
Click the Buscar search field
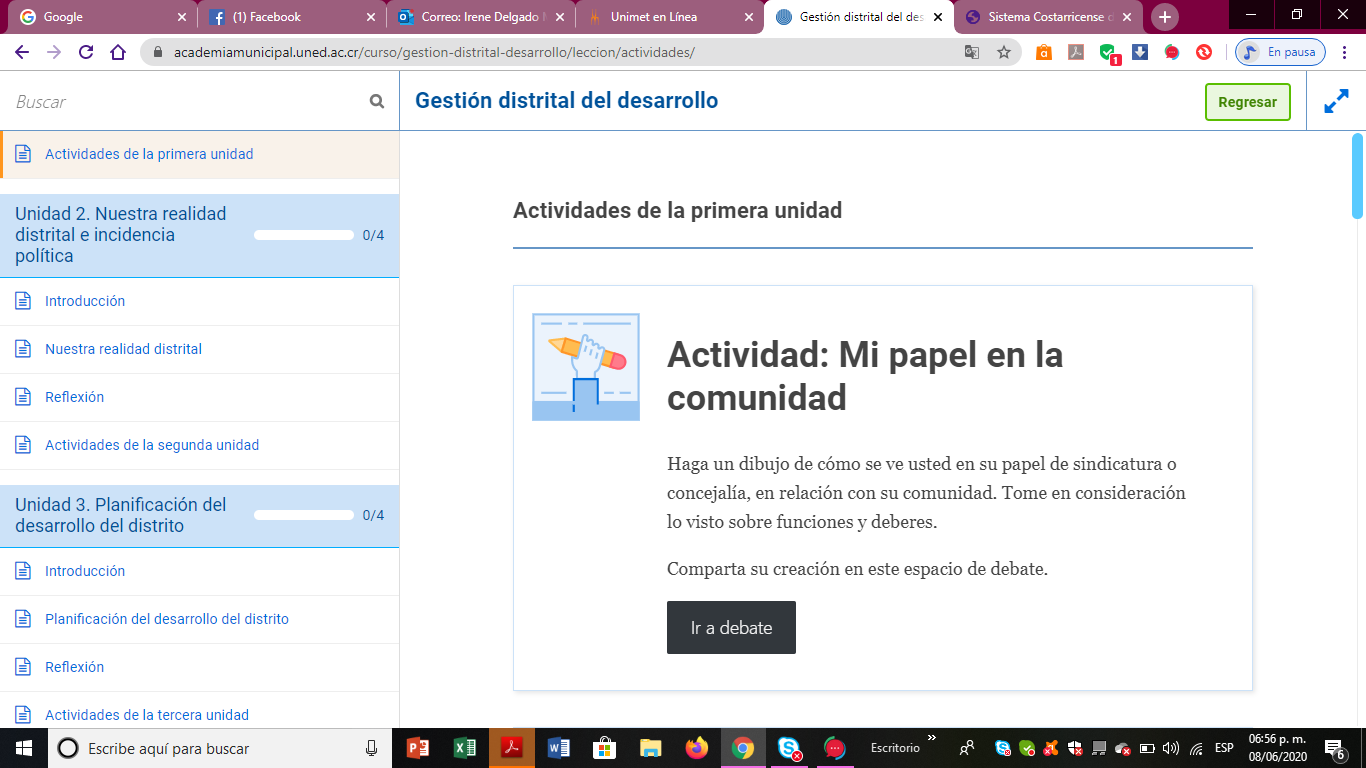pos(185,102)
